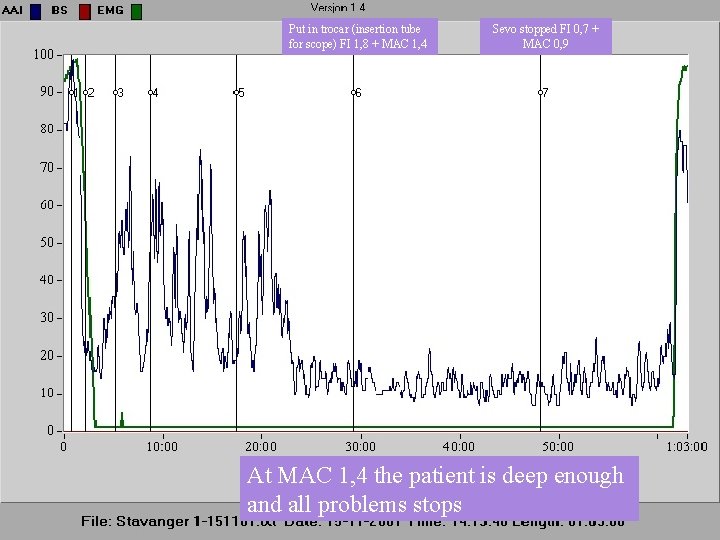The height and width of the screenshot is (540, 720).
Task: Click the 'At MAC 1,4 the patient' note
Action: click(x=439, y=488)
